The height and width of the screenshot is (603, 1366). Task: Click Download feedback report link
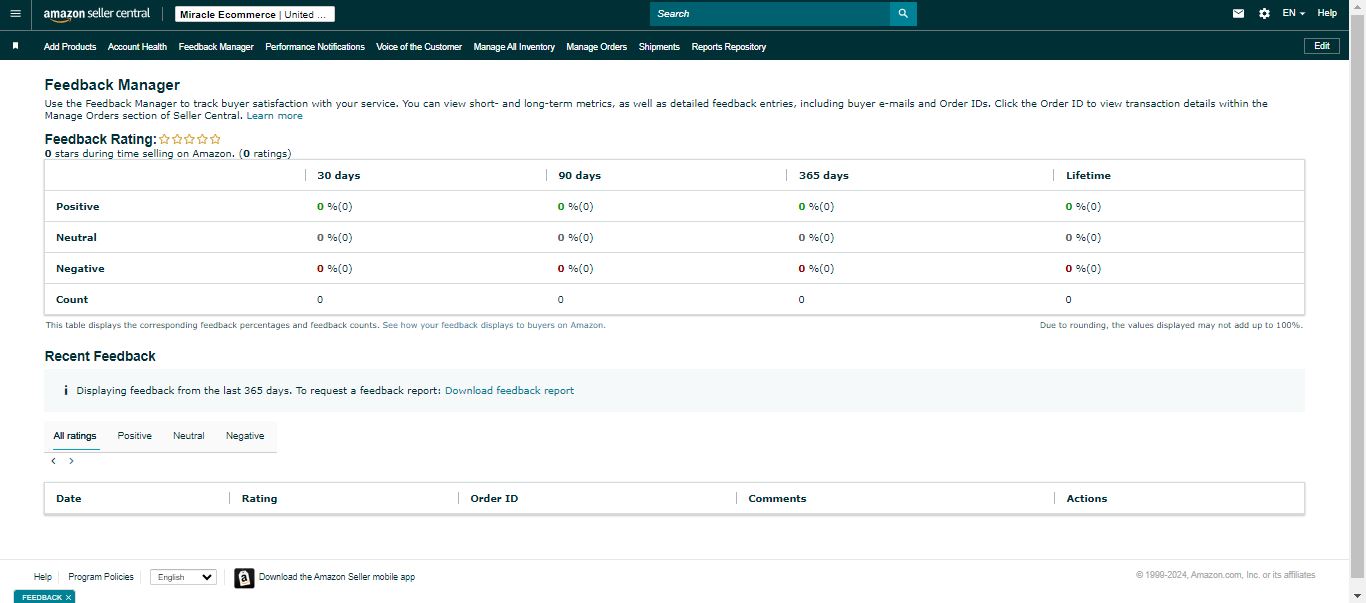click(x=509, y=391)
